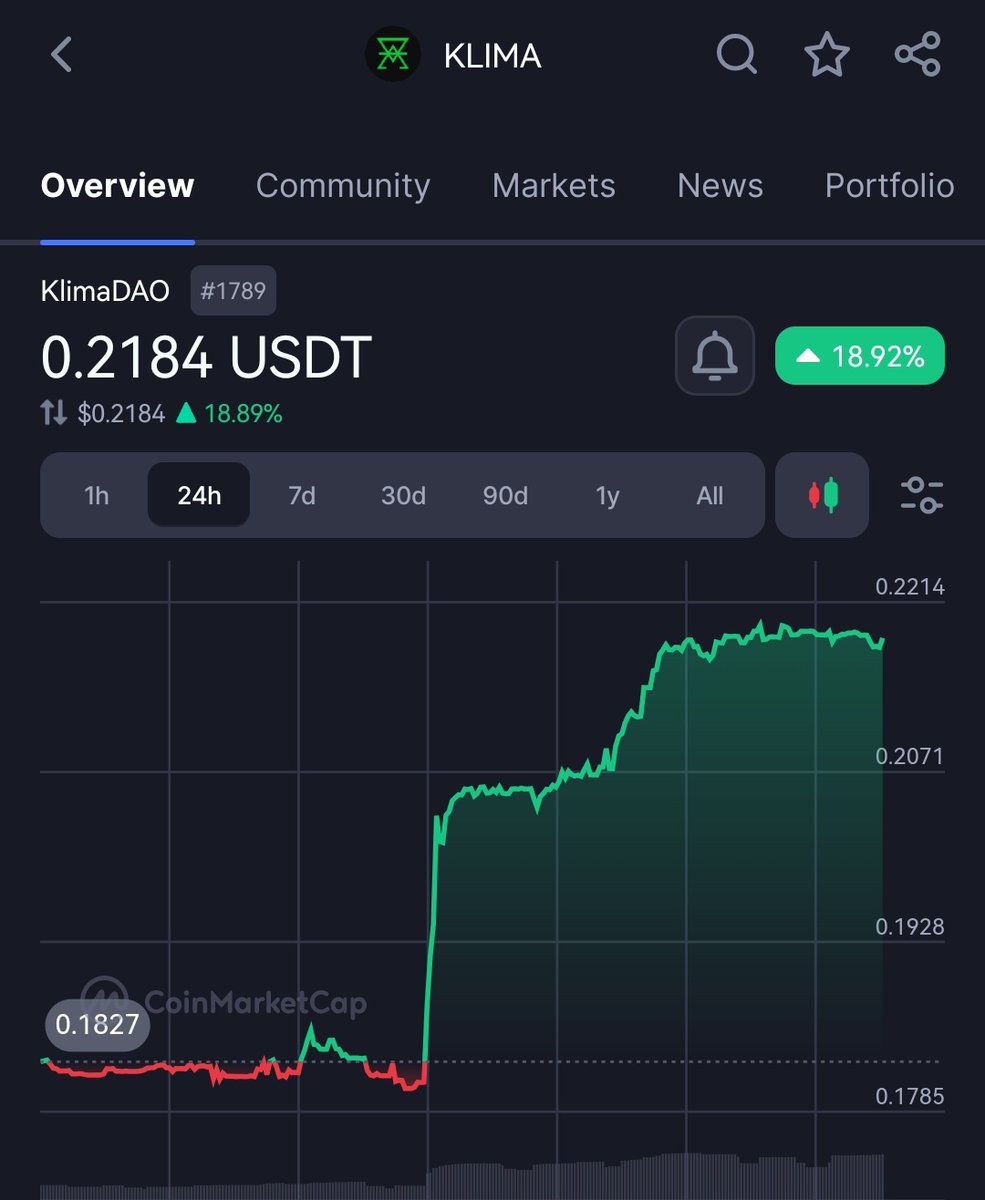This screenshot has width=985, height=1200.
Task: Select the 1h time range
Action: [x=96, y=495]
